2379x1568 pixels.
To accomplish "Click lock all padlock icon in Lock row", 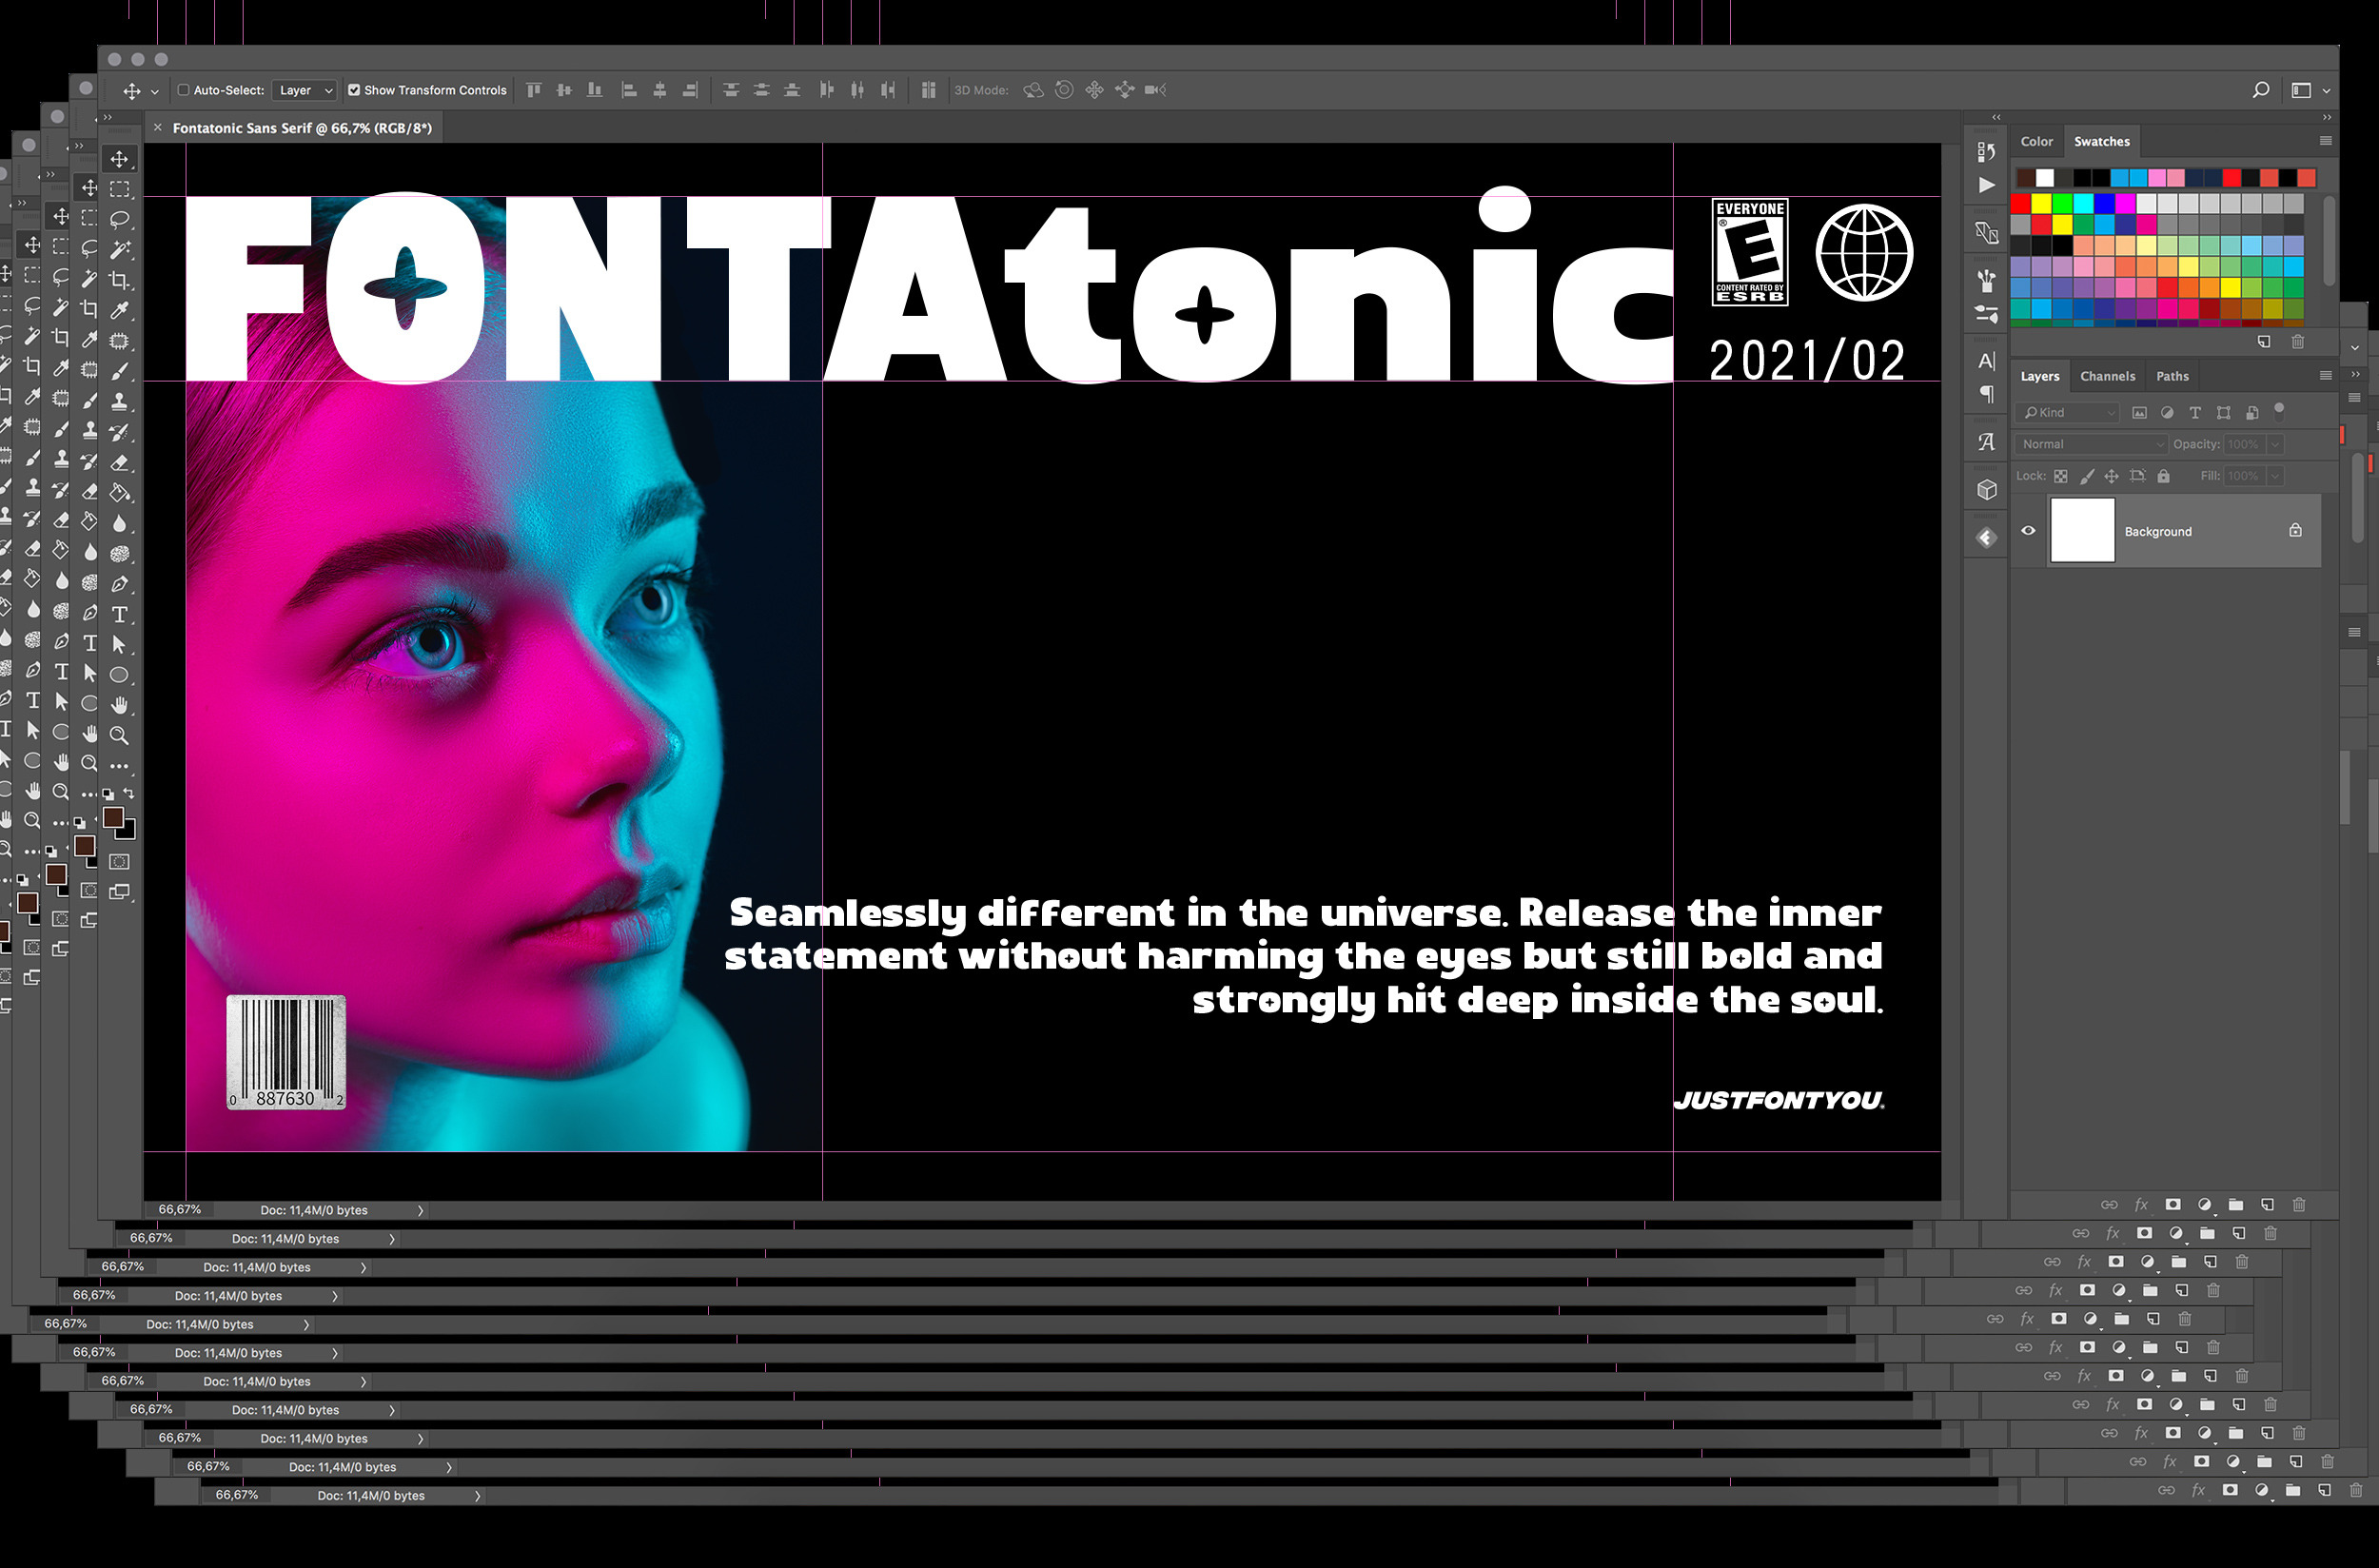I will point(2163,476).
